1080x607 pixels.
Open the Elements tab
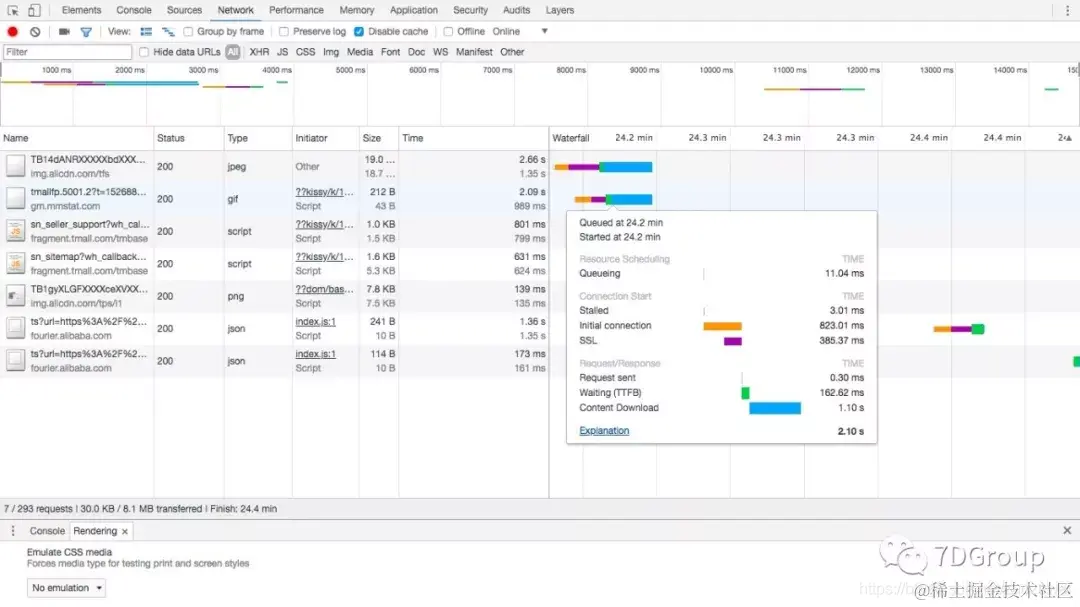(81, 10)
